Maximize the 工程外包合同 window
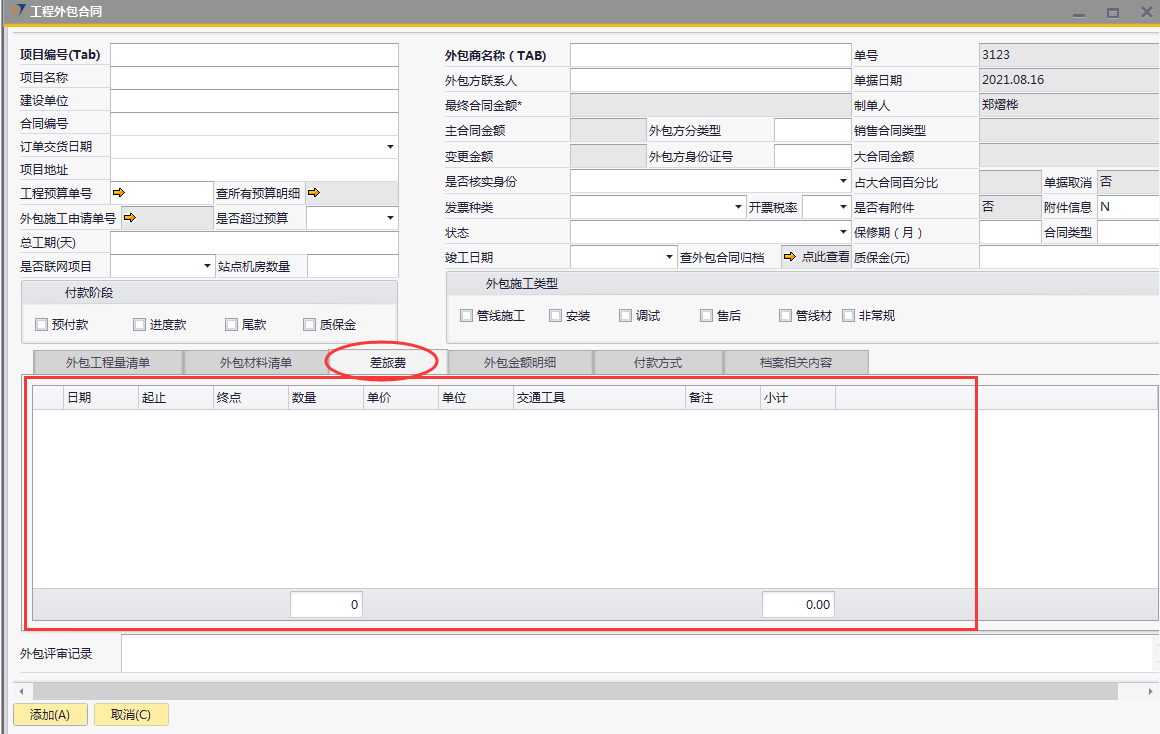1160x734 pixels. coord(1112,12)
